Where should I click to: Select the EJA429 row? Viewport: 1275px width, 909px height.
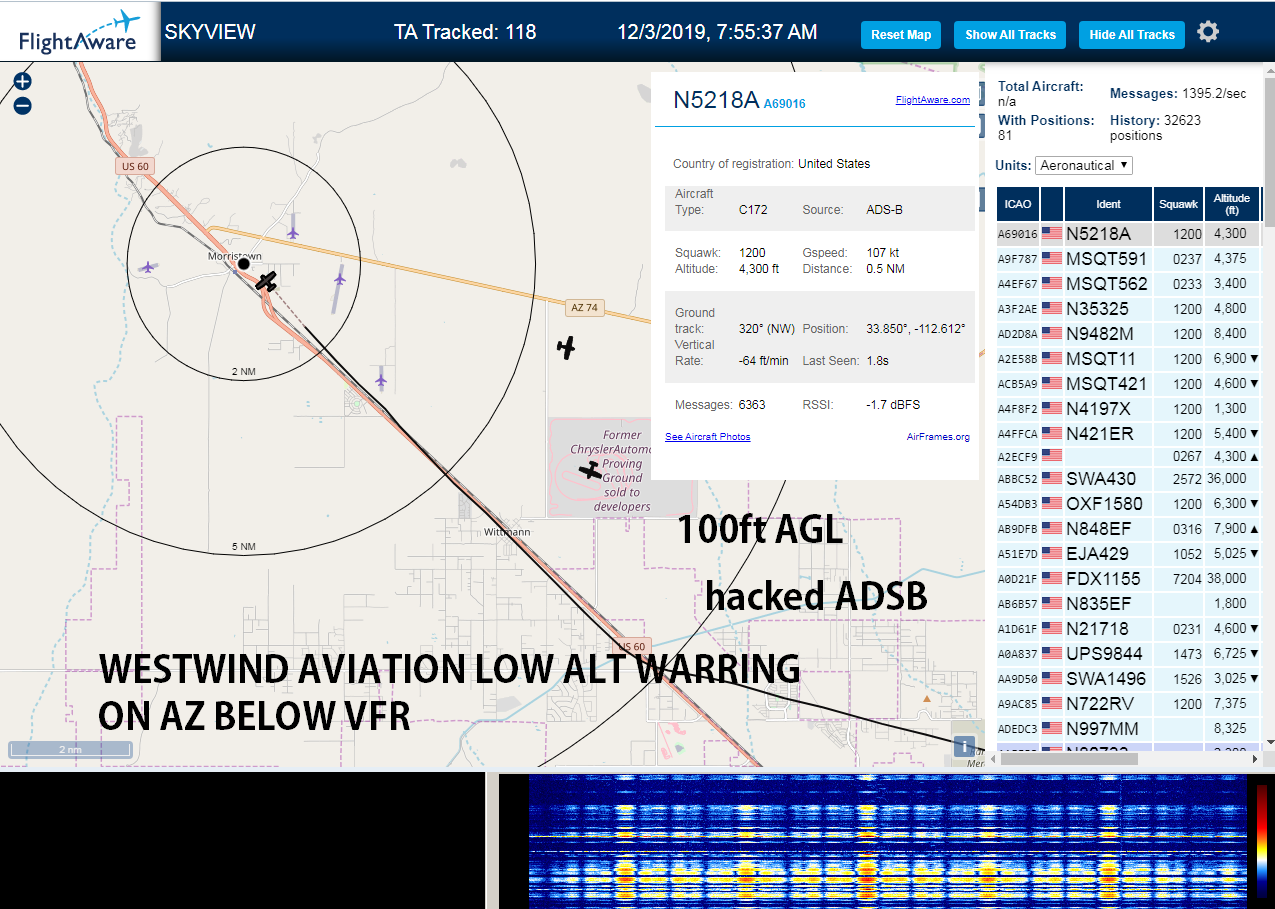[1128, 554]
